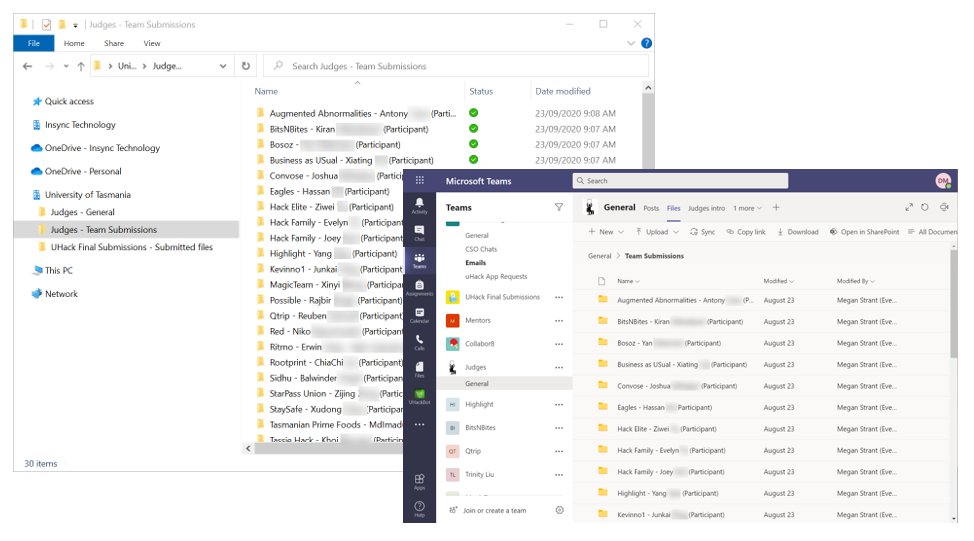
Task: Expand the '1 more' tabs dropdown
Action: click(747, 208)
